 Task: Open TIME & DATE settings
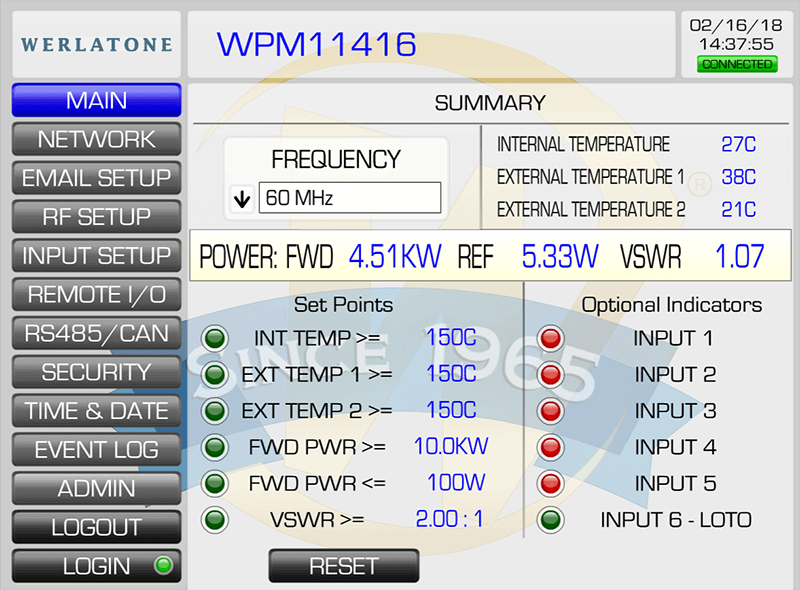click(96, 411)
